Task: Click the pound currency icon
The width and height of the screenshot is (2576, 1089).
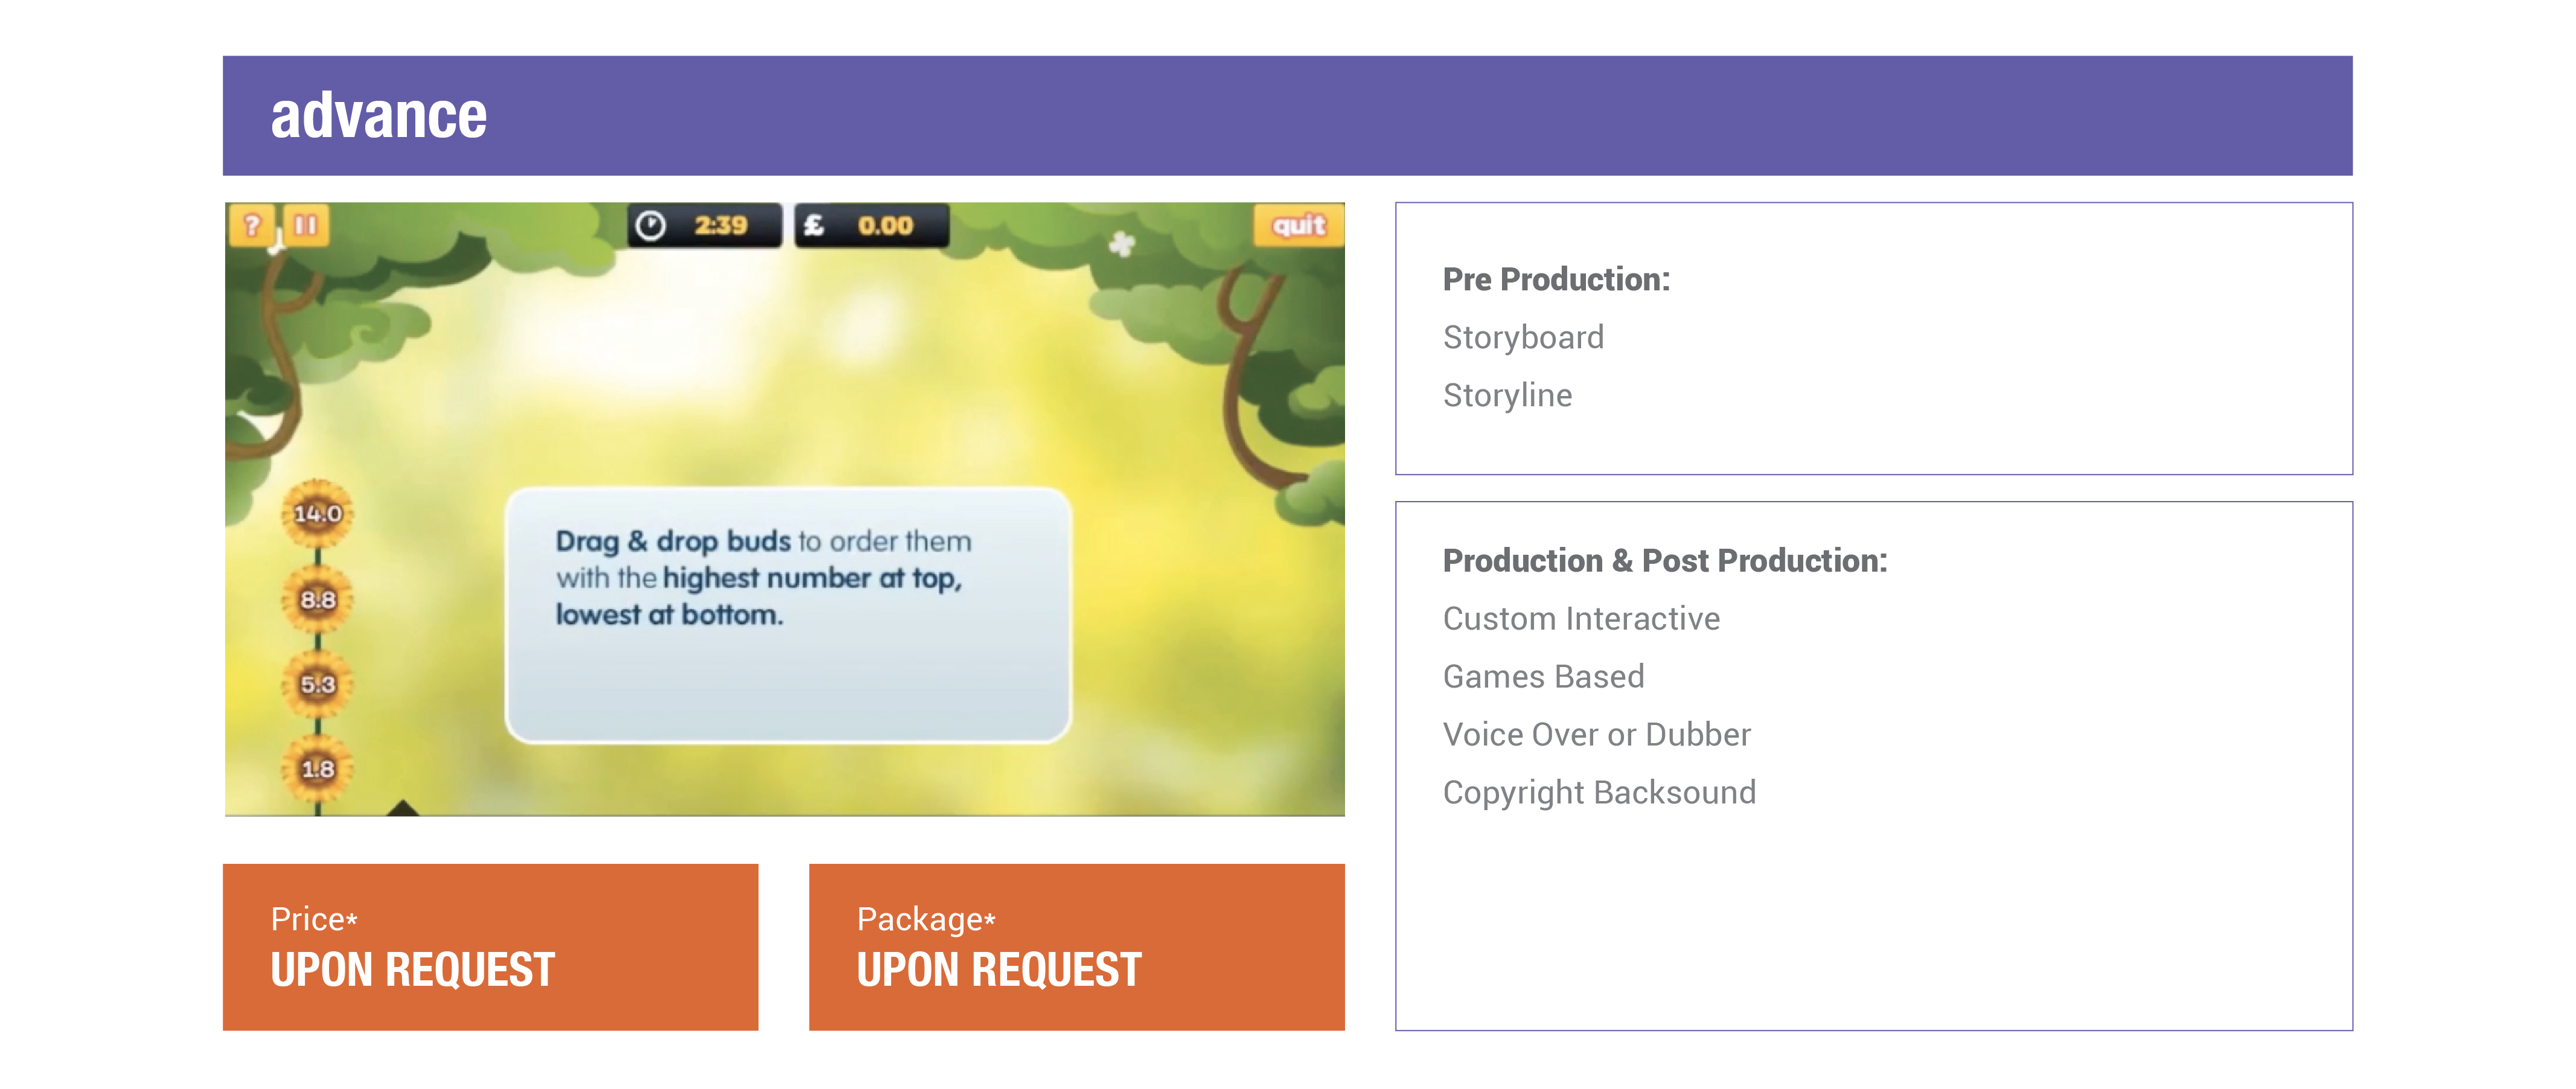Action: (814, 226)
